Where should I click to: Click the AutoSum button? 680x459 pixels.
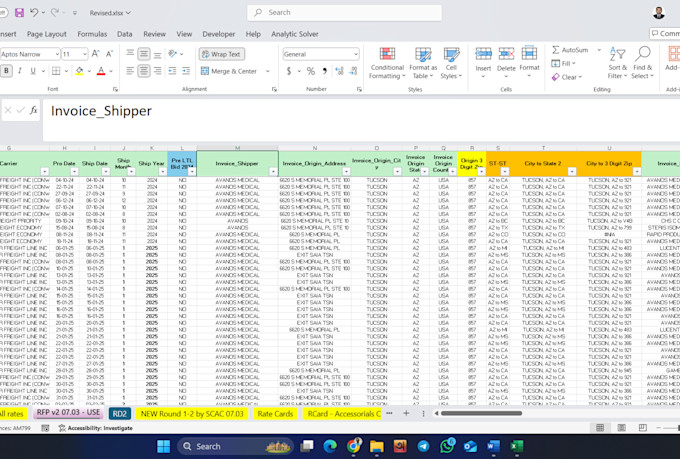tap(570, 50)
